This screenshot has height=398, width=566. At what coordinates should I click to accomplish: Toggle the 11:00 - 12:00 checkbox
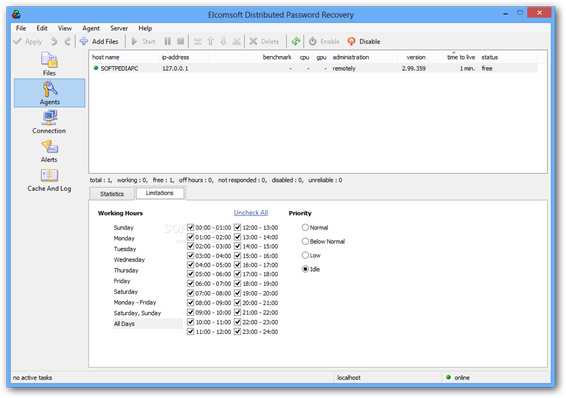click(x=191, y=331)
